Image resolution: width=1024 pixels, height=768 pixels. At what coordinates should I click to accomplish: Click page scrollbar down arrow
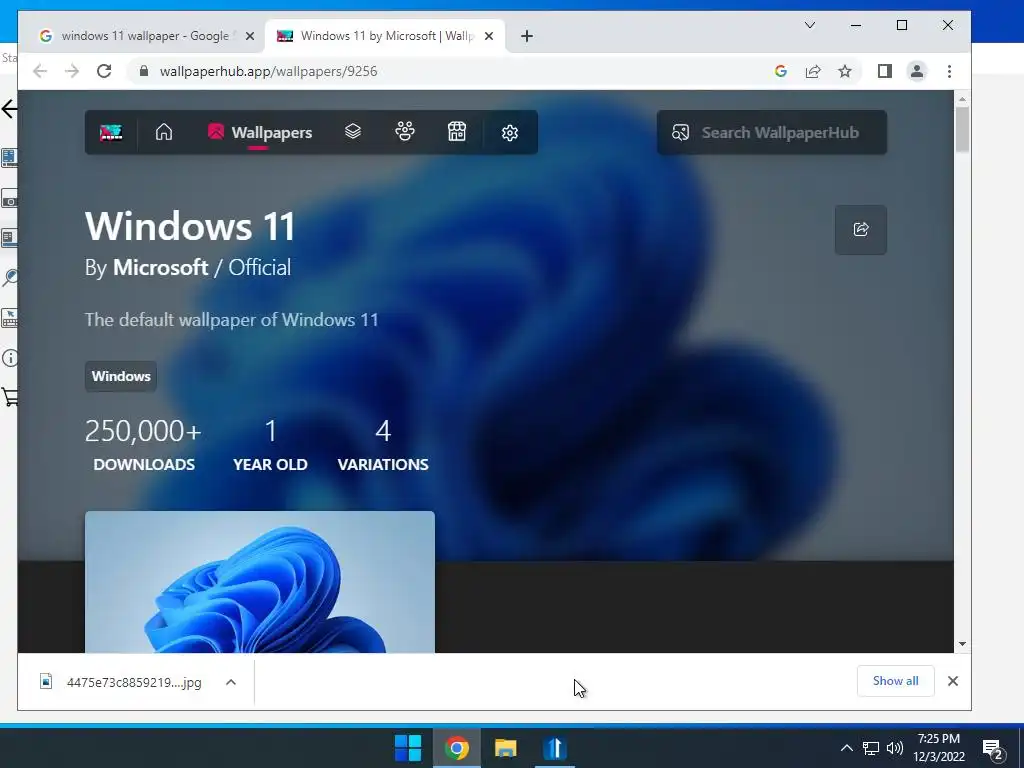point(962,644)
